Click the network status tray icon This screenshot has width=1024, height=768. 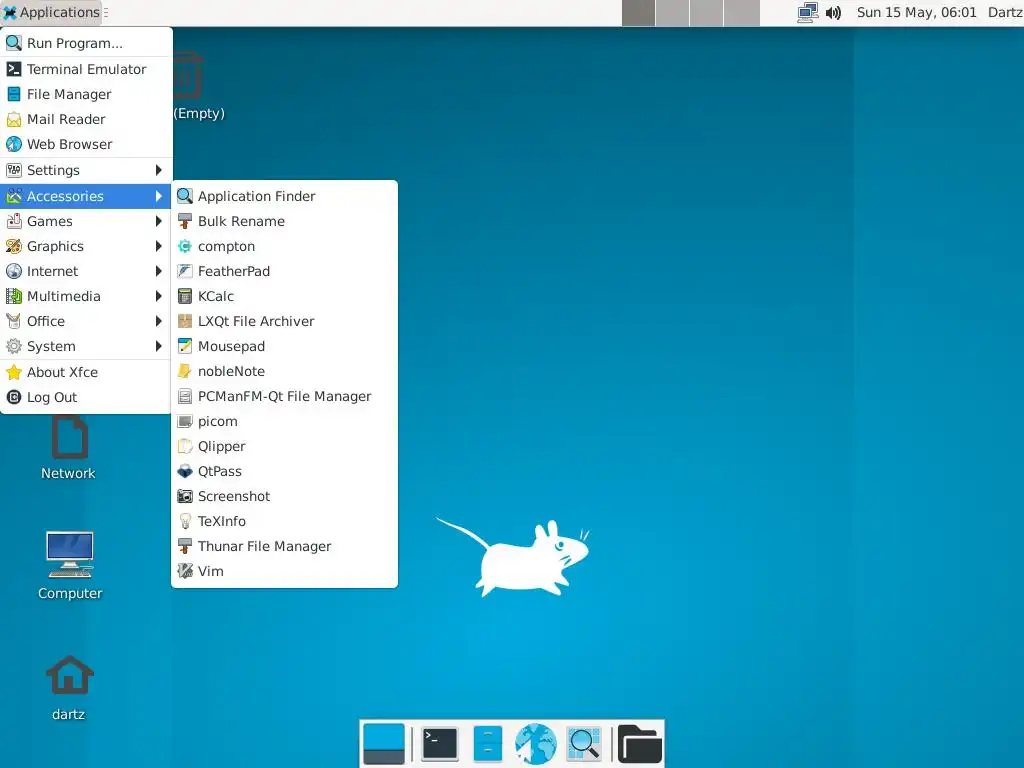808,12
